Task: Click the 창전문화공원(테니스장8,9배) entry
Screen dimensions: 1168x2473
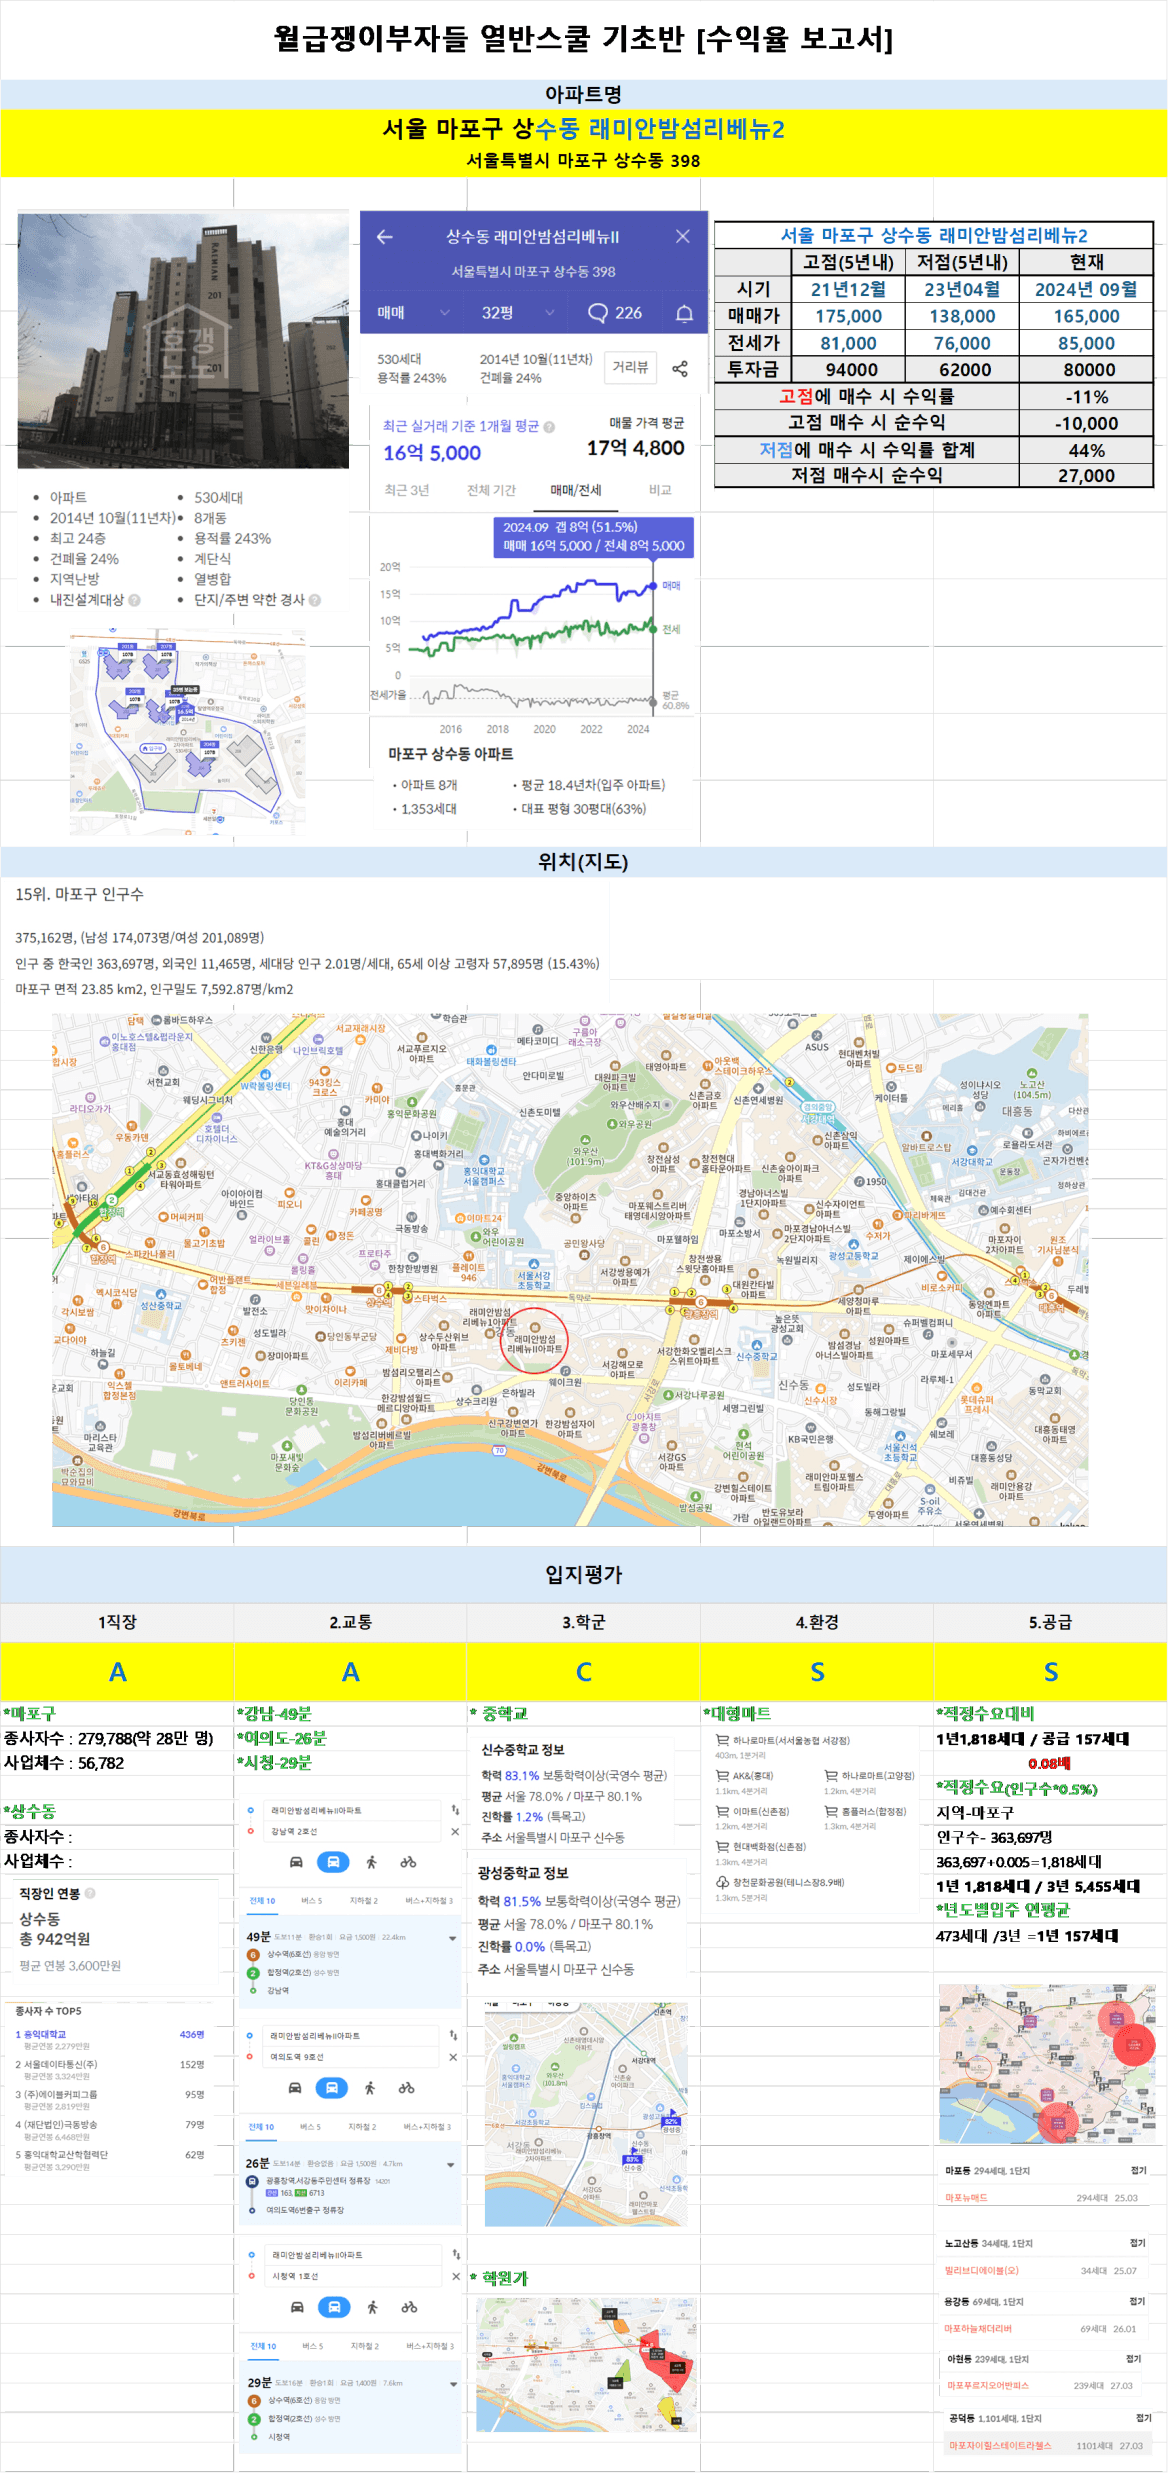Action: [x=779, y=1882]
